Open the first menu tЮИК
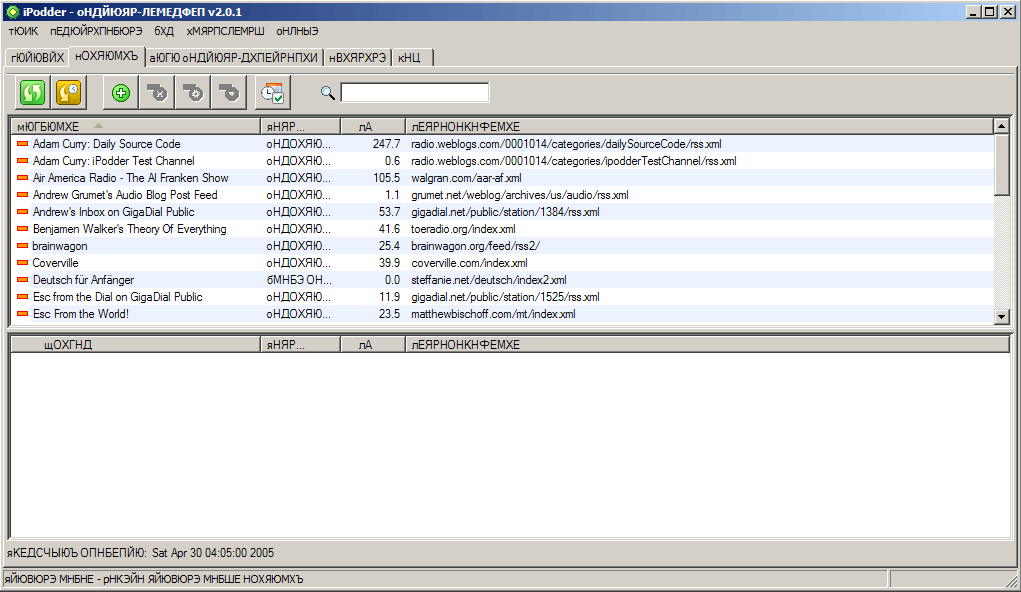The image size is (1021, 592). click(23, 31)
